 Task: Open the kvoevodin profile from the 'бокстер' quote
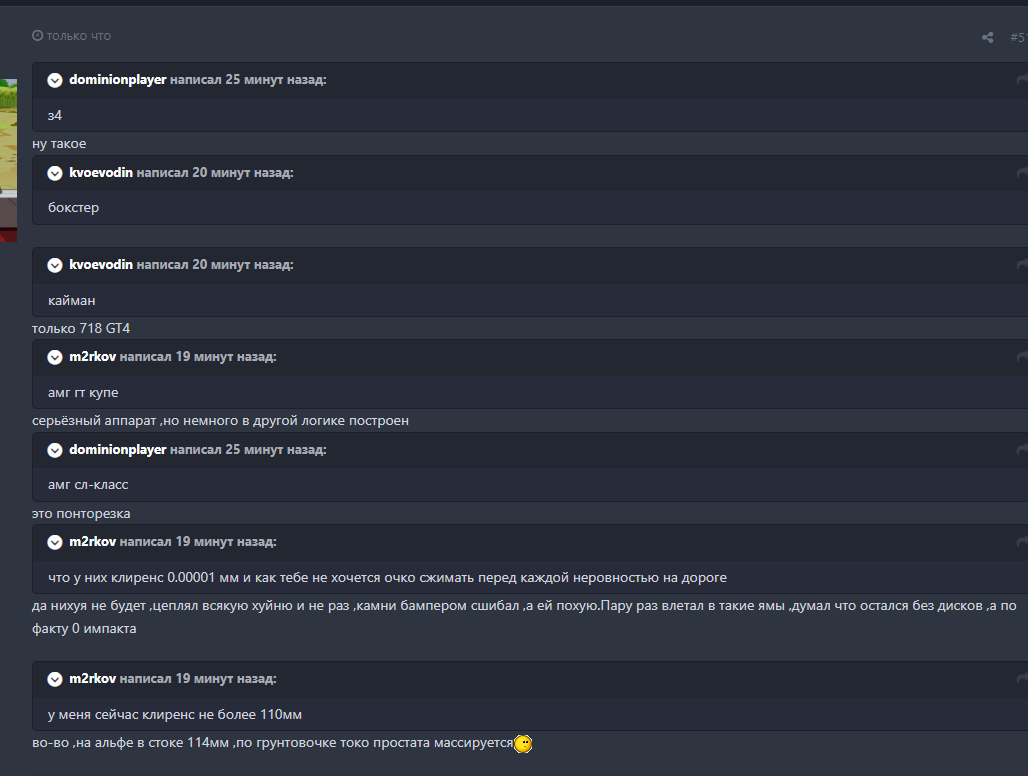101,173
